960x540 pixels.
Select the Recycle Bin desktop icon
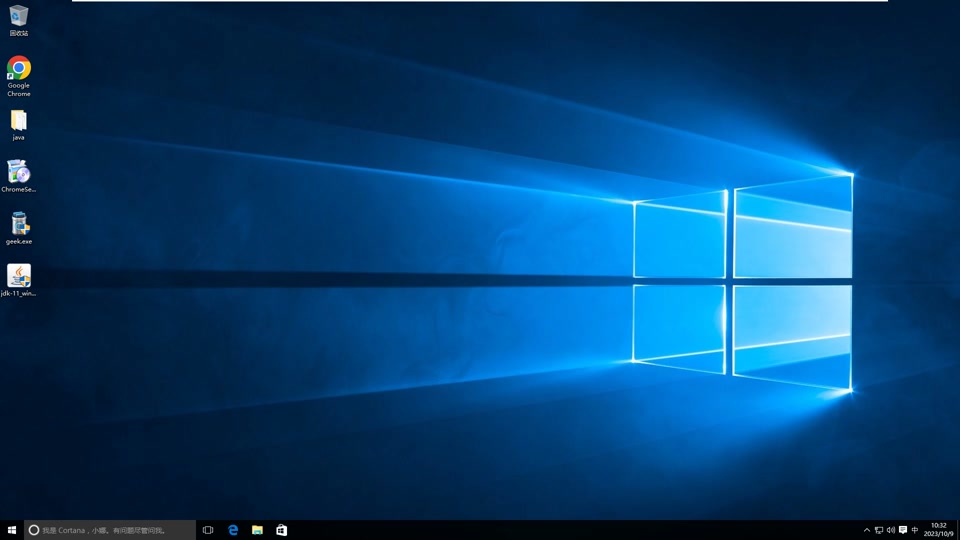(18, 20)
